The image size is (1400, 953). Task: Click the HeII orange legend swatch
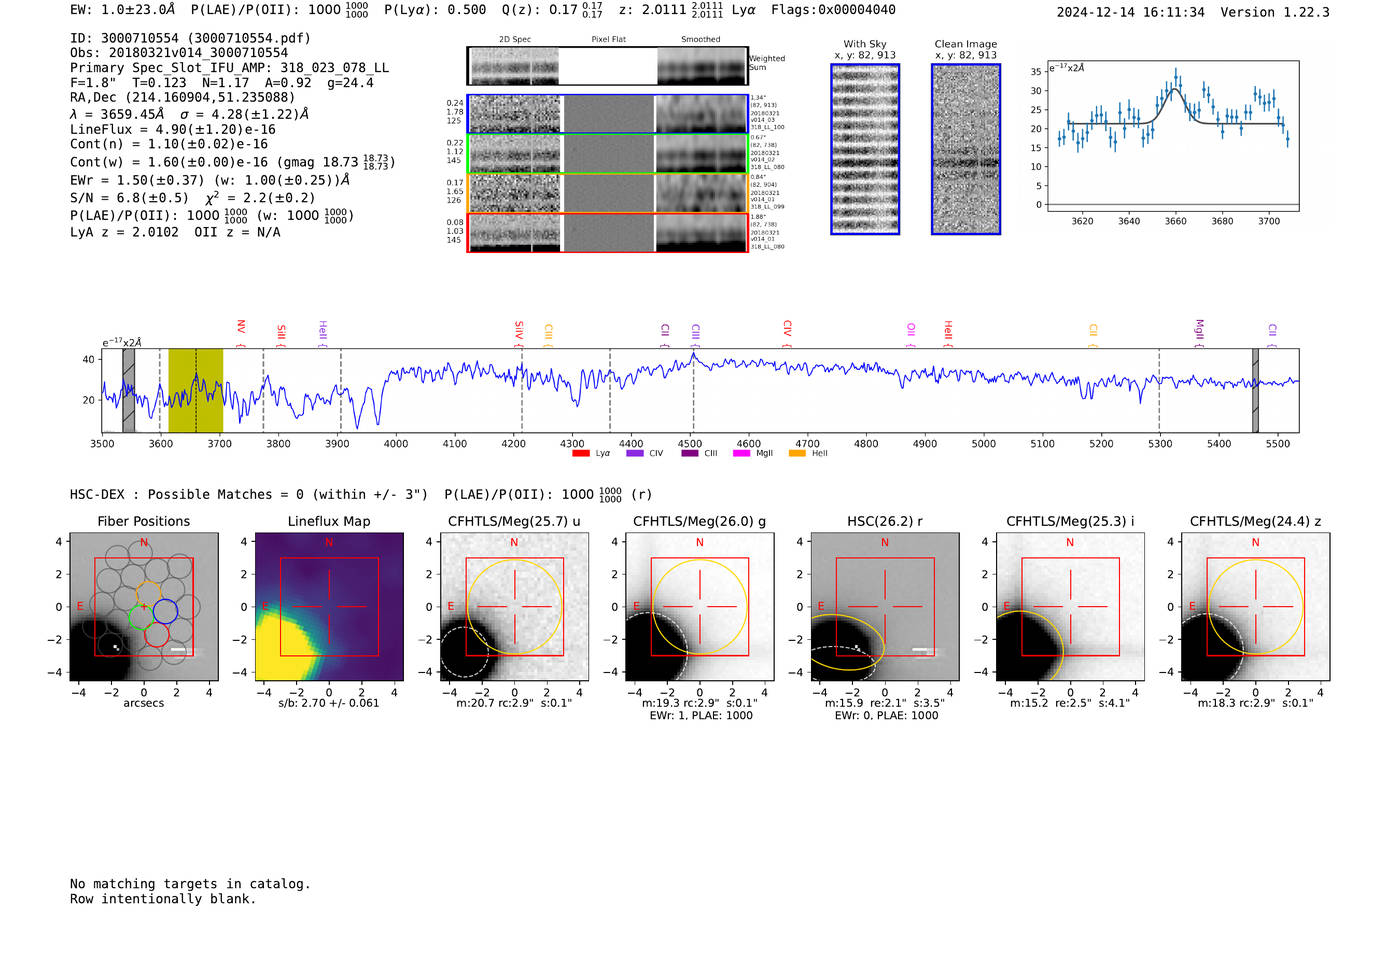click(797, 453)
